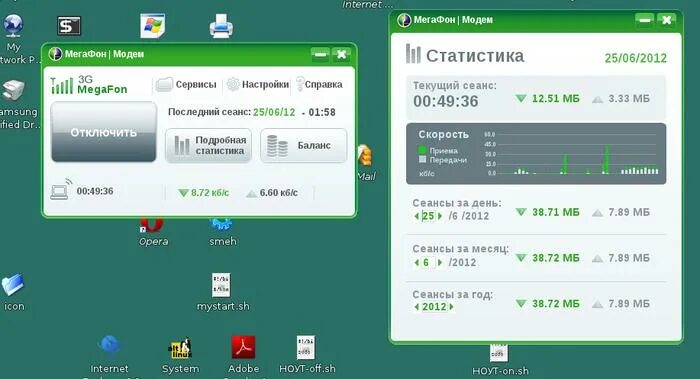700x379 pixels.
Task: Click the My Network Places desktop icon
Action: point(14,25)
